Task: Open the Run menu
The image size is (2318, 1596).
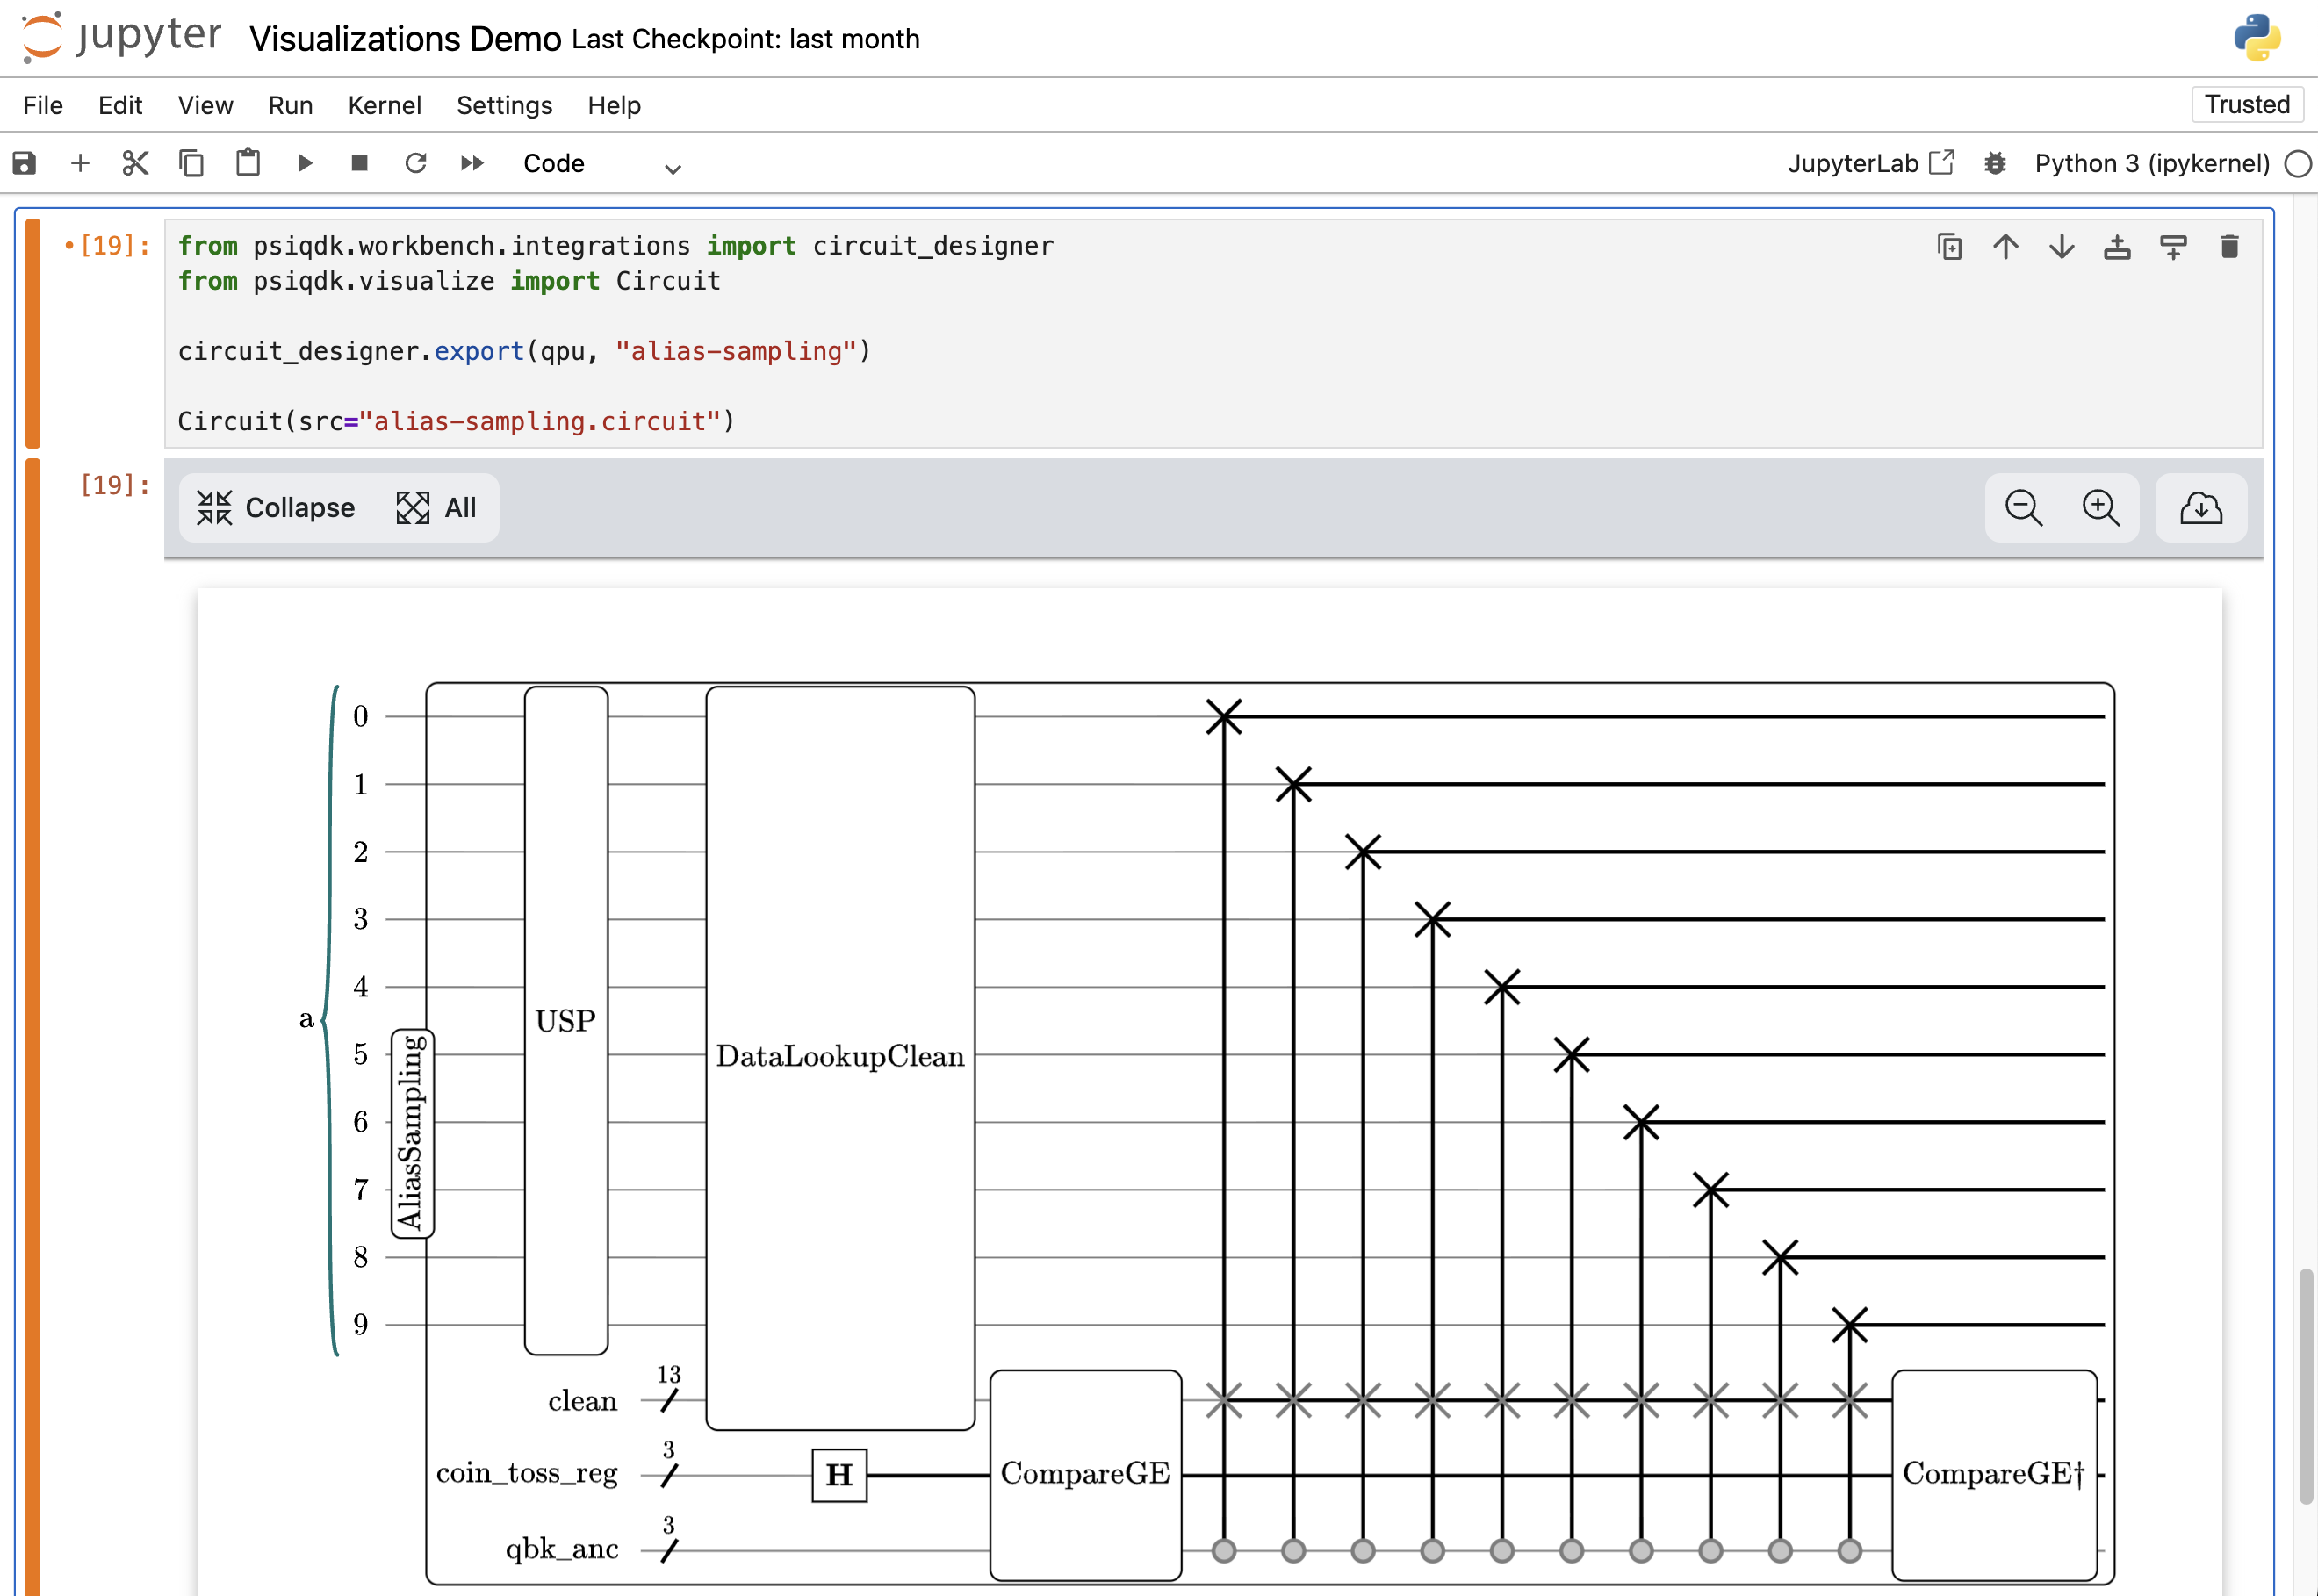Action: [x=290, y=105]
